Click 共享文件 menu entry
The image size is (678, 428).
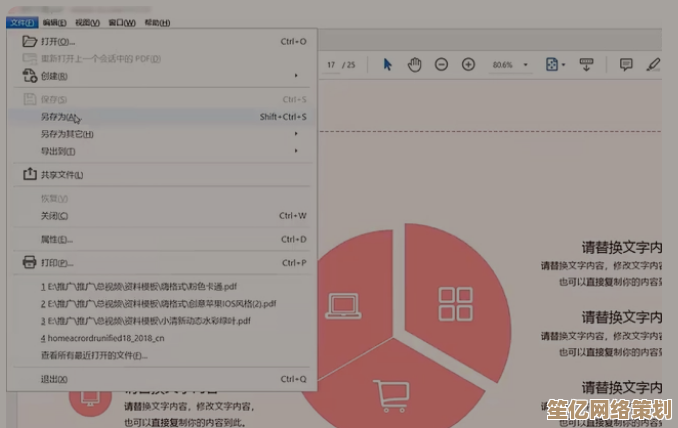[62, 175]
